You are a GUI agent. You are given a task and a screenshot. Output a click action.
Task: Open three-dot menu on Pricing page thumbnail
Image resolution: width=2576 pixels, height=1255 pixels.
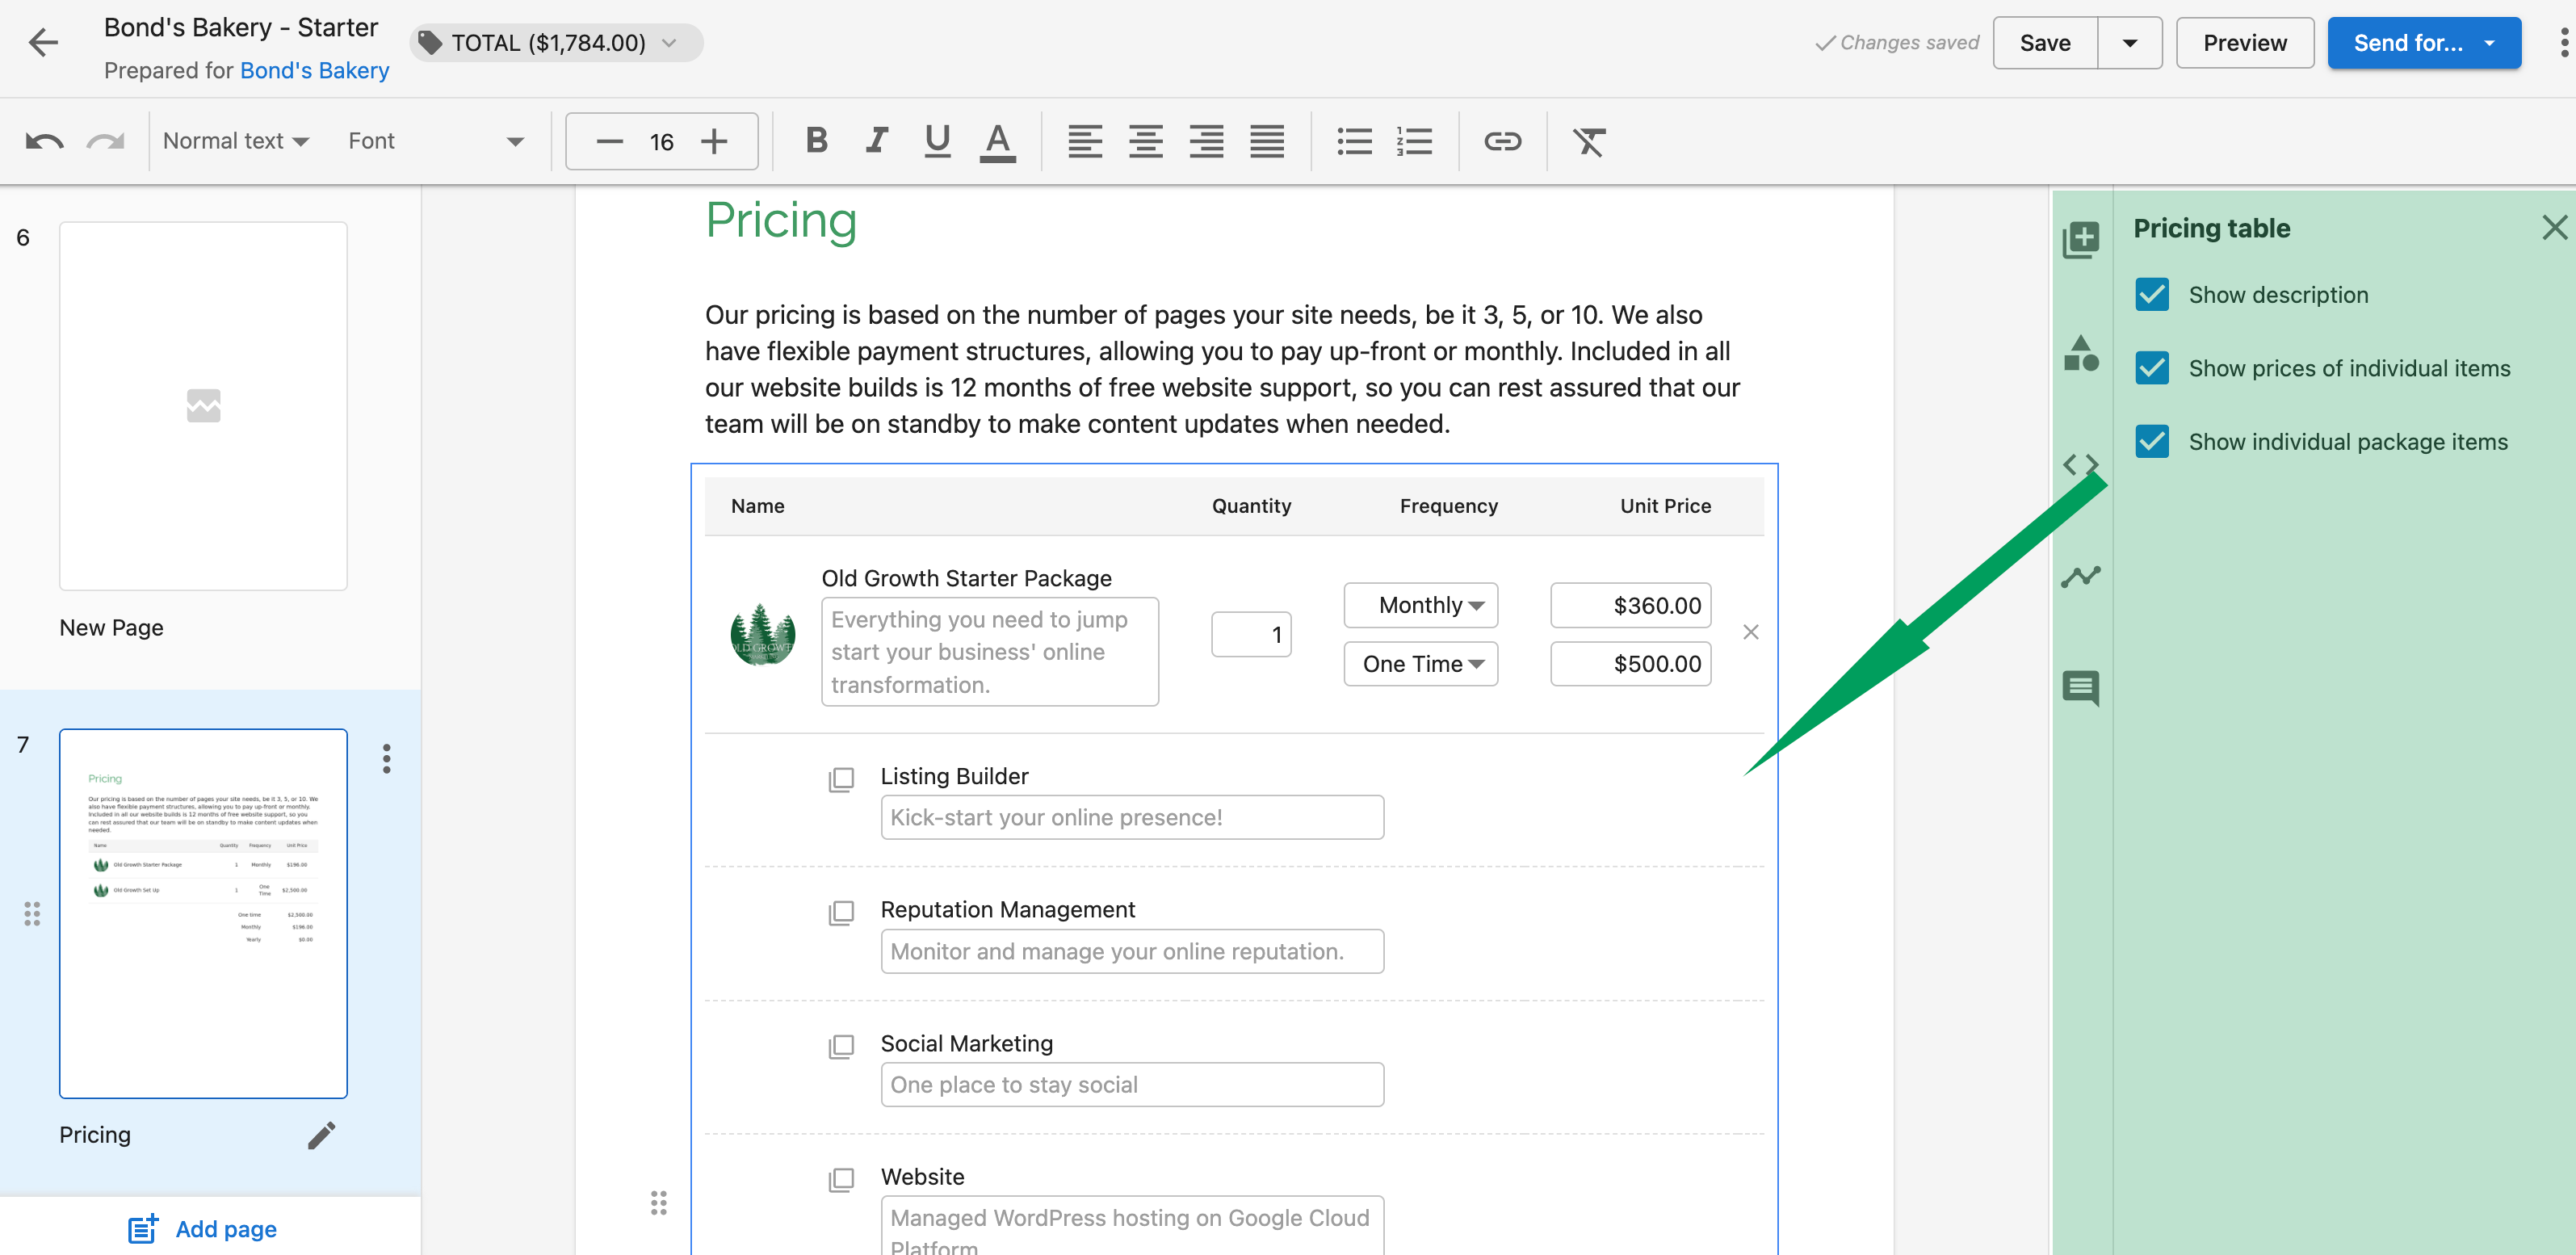pos(386,759)
